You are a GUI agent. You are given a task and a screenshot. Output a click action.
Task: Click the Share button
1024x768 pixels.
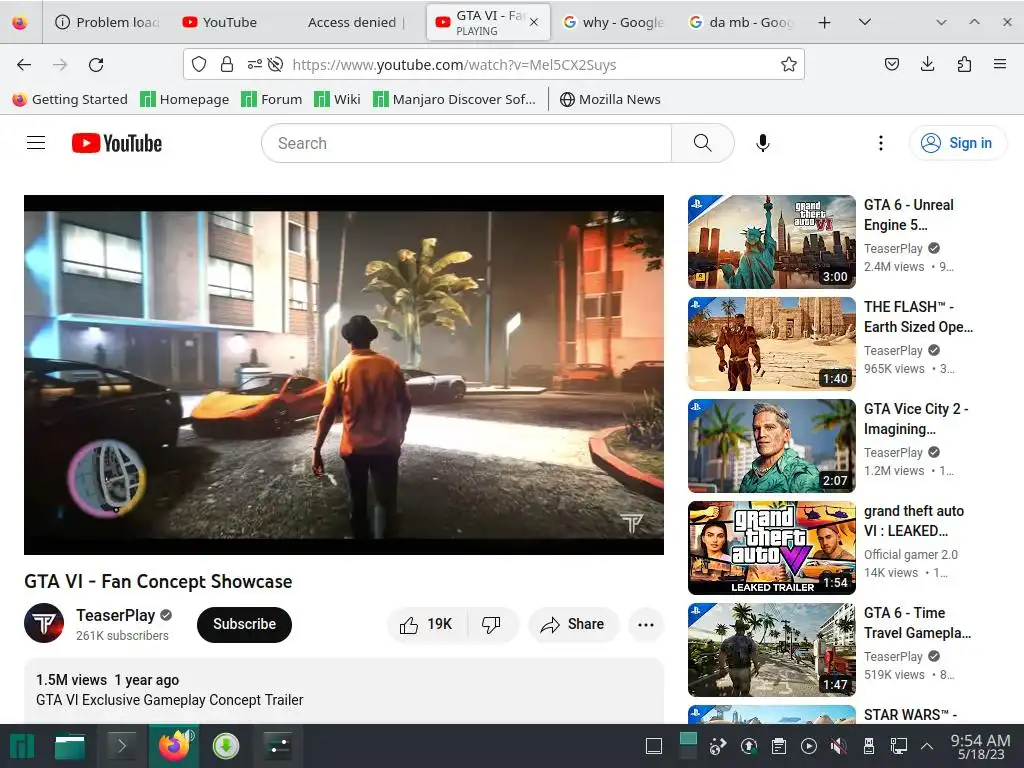tap(573, 625)
